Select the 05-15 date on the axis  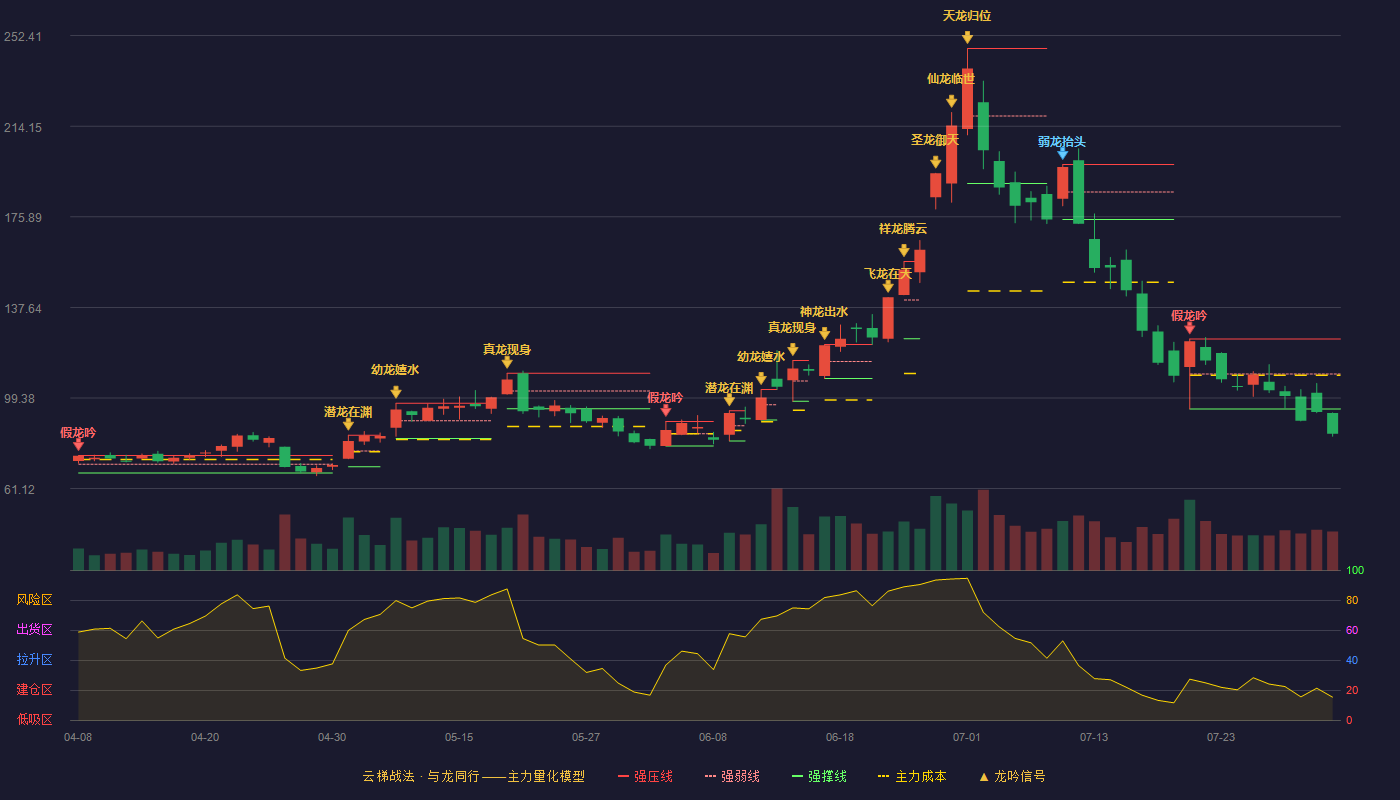pos(459,737)
